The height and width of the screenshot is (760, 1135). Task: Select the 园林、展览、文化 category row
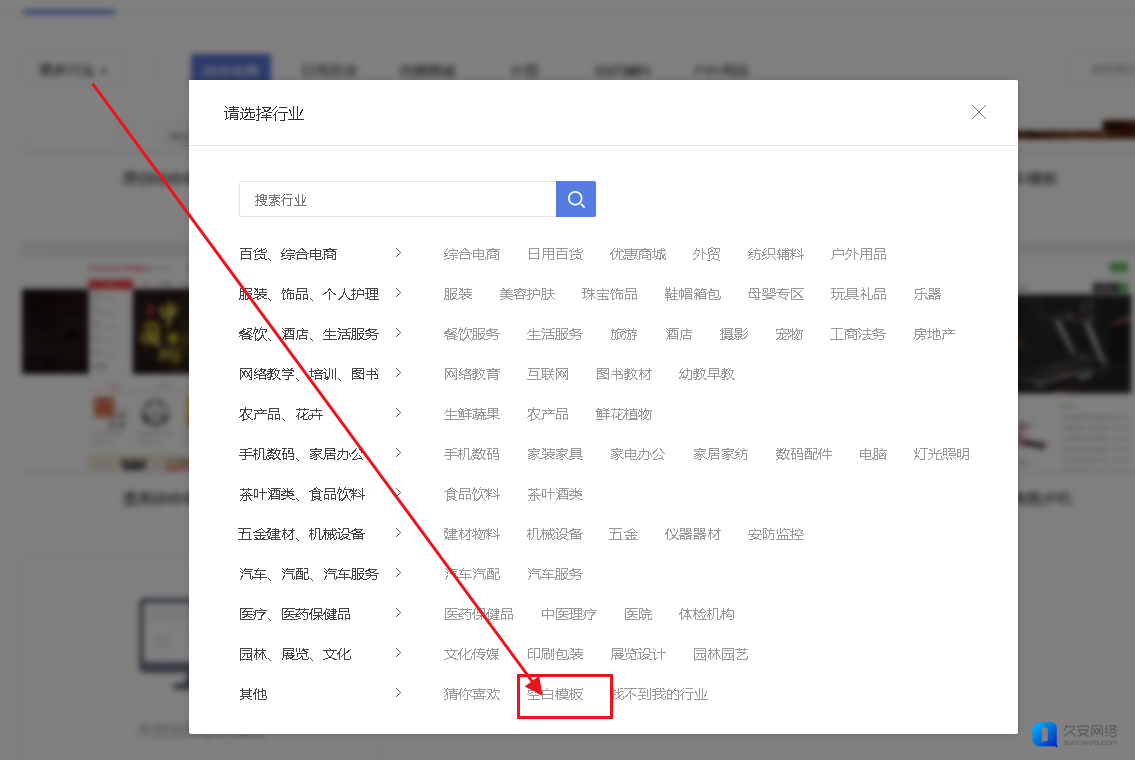(295, 654)
